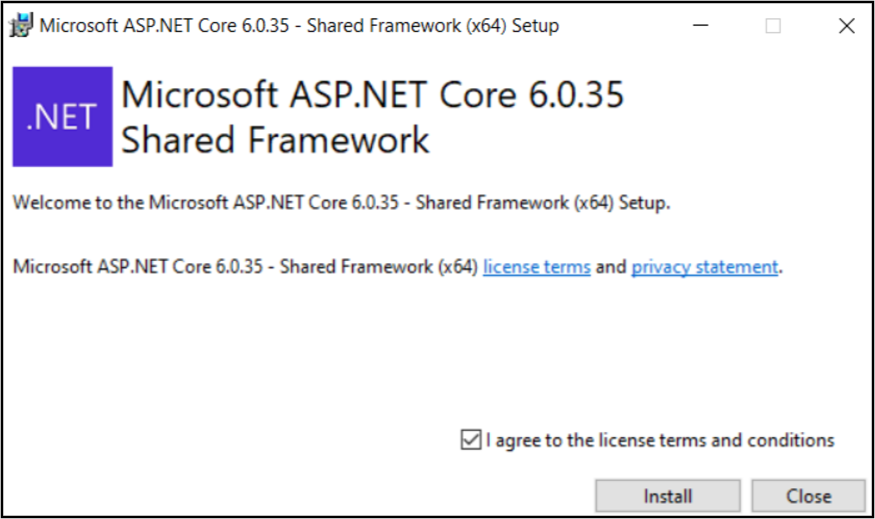Click the 'Microsoft ASP.NET Core 6.0.35' heading line
This screenshot has width=875, height=519.
point(372,95)
